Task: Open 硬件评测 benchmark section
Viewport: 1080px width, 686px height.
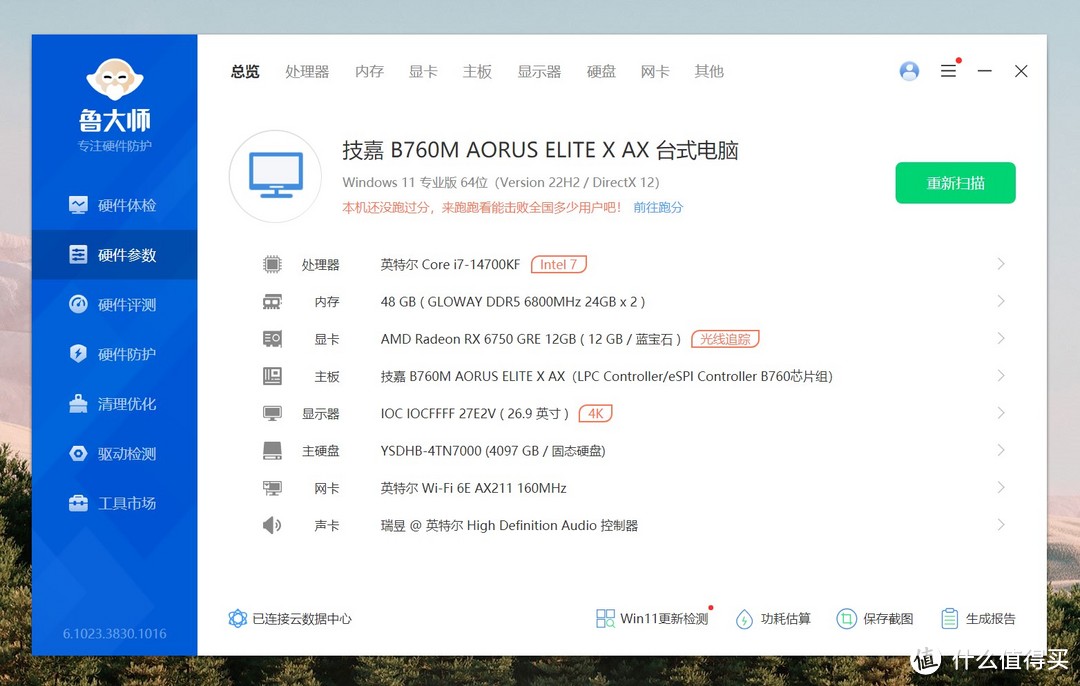Action: (114, 304)
